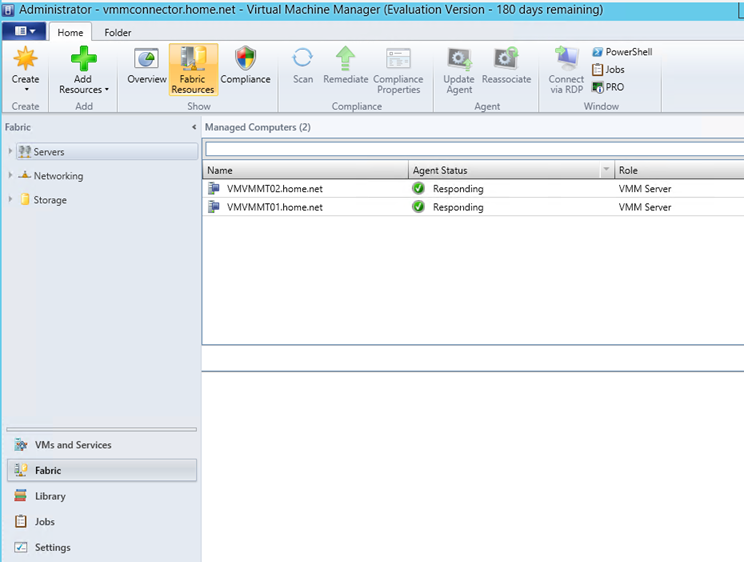Click the green status icon for VMVMMT01
Viewport: 744px width, 562px height.
point(418,207)
